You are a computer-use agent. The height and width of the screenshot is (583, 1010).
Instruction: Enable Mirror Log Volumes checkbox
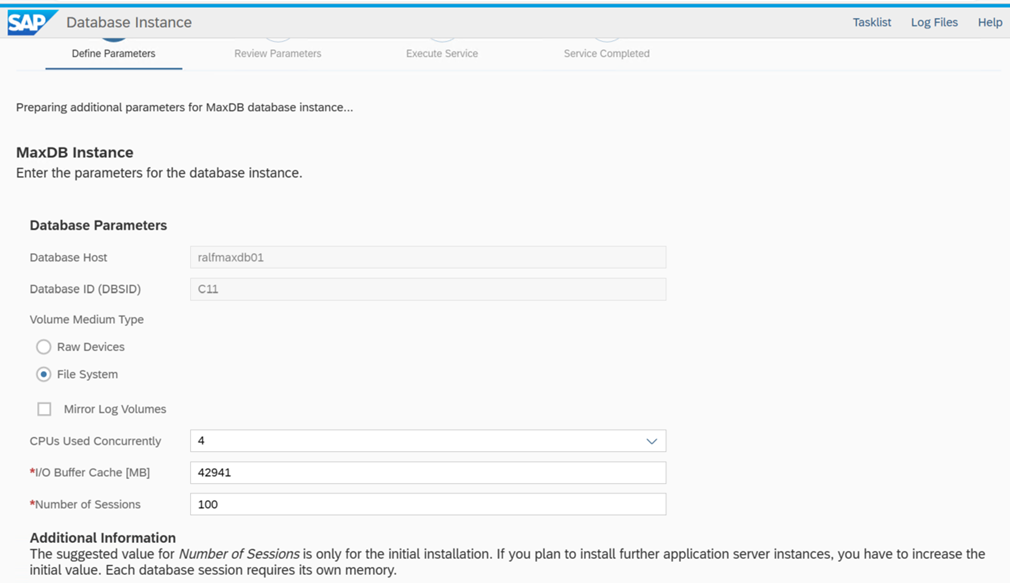point(44,409)
